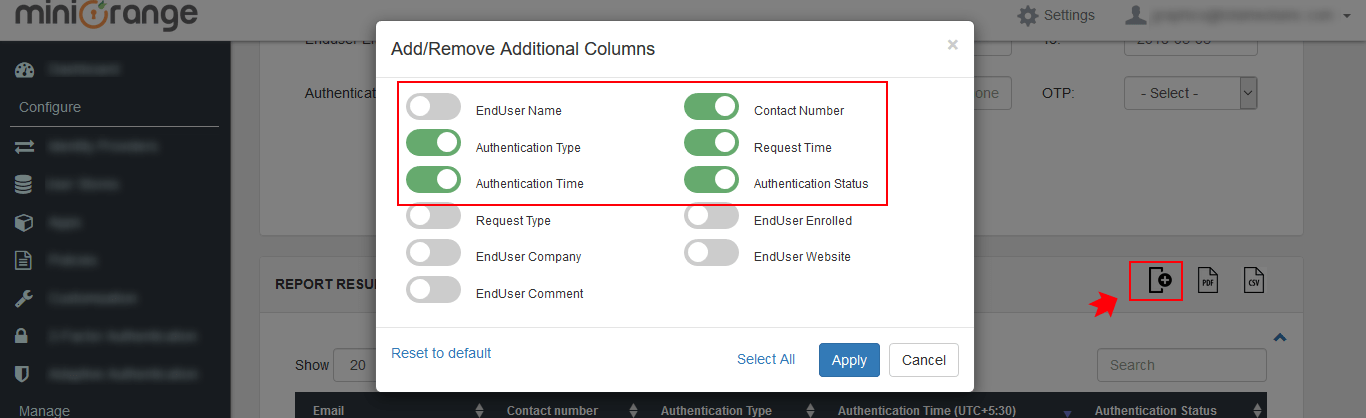Open the user account menu icon
The image size is (1366, 418).
(1135, 15)
